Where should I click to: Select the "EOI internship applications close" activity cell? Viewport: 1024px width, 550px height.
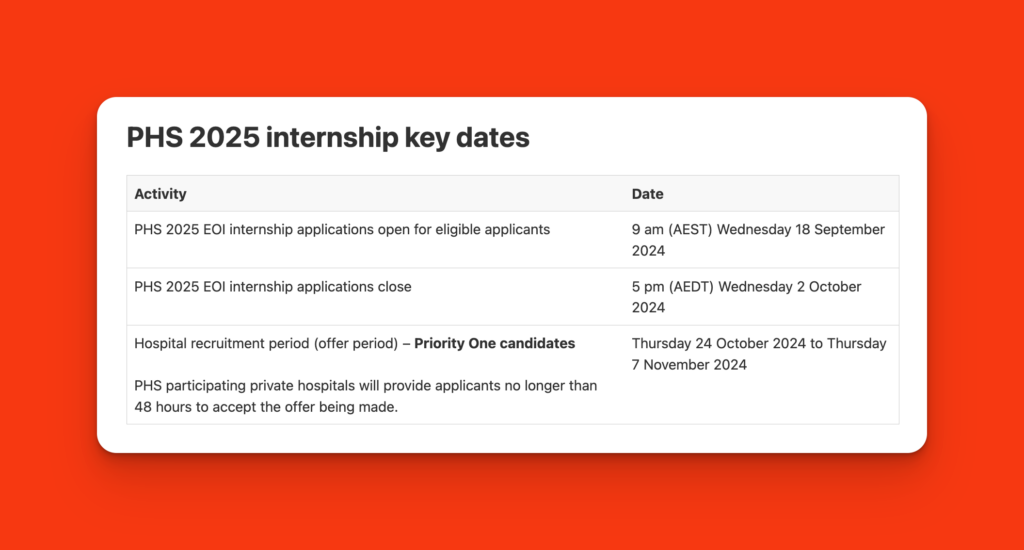(273, 286)
